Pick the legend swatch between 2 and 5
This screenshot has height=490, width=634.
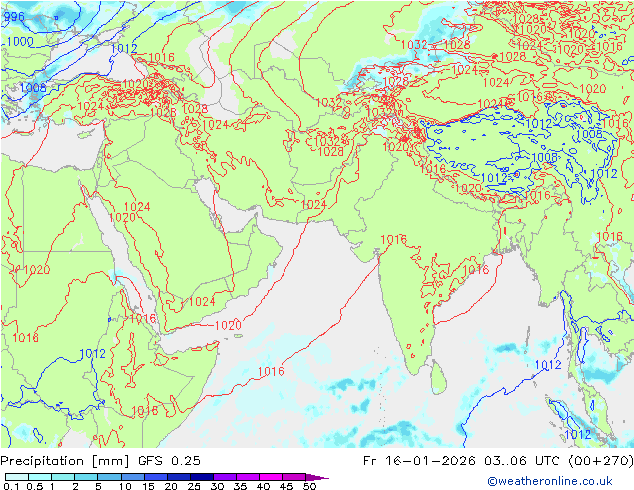86,477
